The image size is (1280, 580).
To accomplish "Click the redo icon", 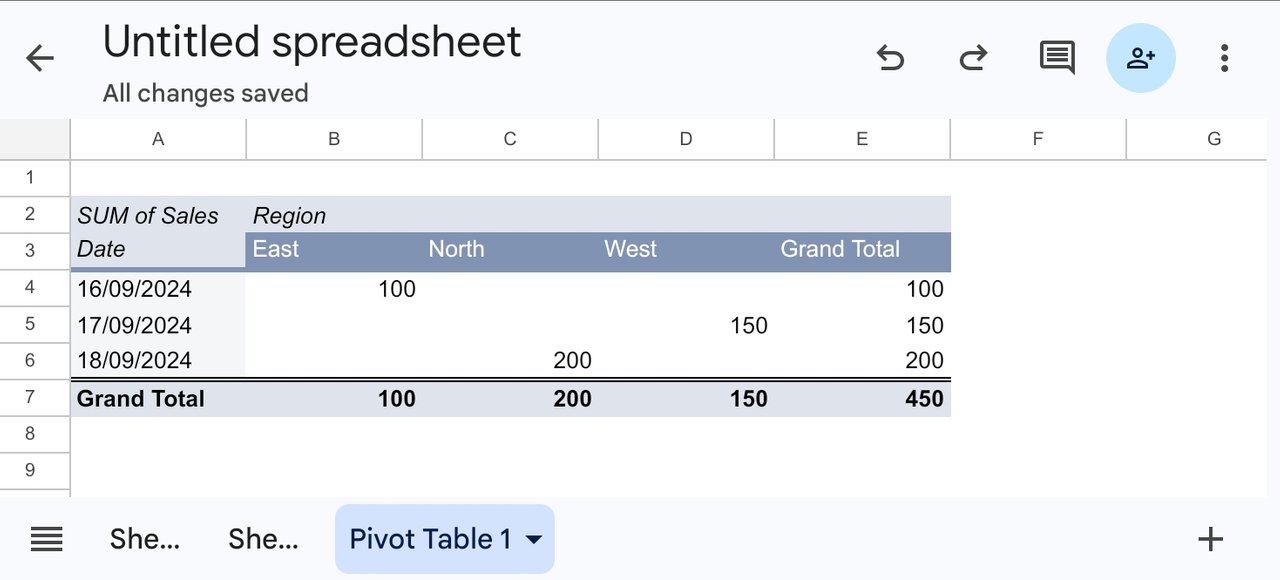I will click(973, 58).
